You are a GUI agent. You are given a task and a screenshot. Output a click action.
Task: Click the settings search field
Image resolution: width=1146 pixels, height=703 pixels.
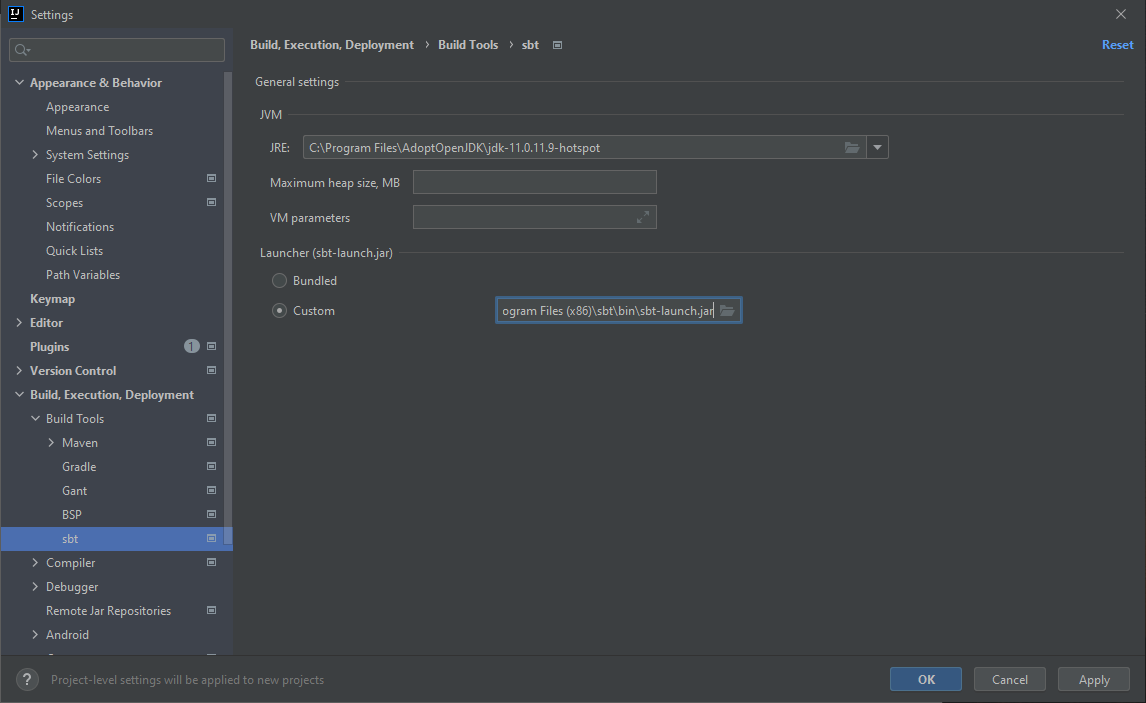coord(117,50)
